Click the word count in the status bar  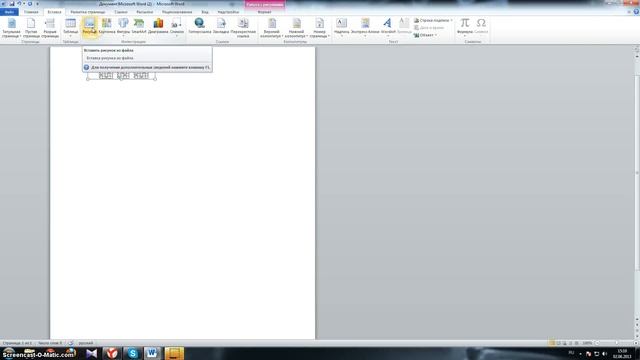(50, 343)
